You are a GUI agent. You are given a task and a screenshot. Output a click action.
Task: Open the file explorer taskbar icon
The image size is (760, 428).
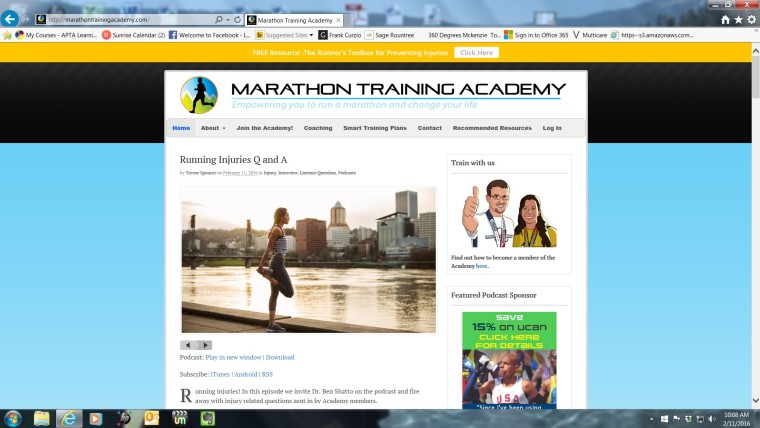click(42, 419)
